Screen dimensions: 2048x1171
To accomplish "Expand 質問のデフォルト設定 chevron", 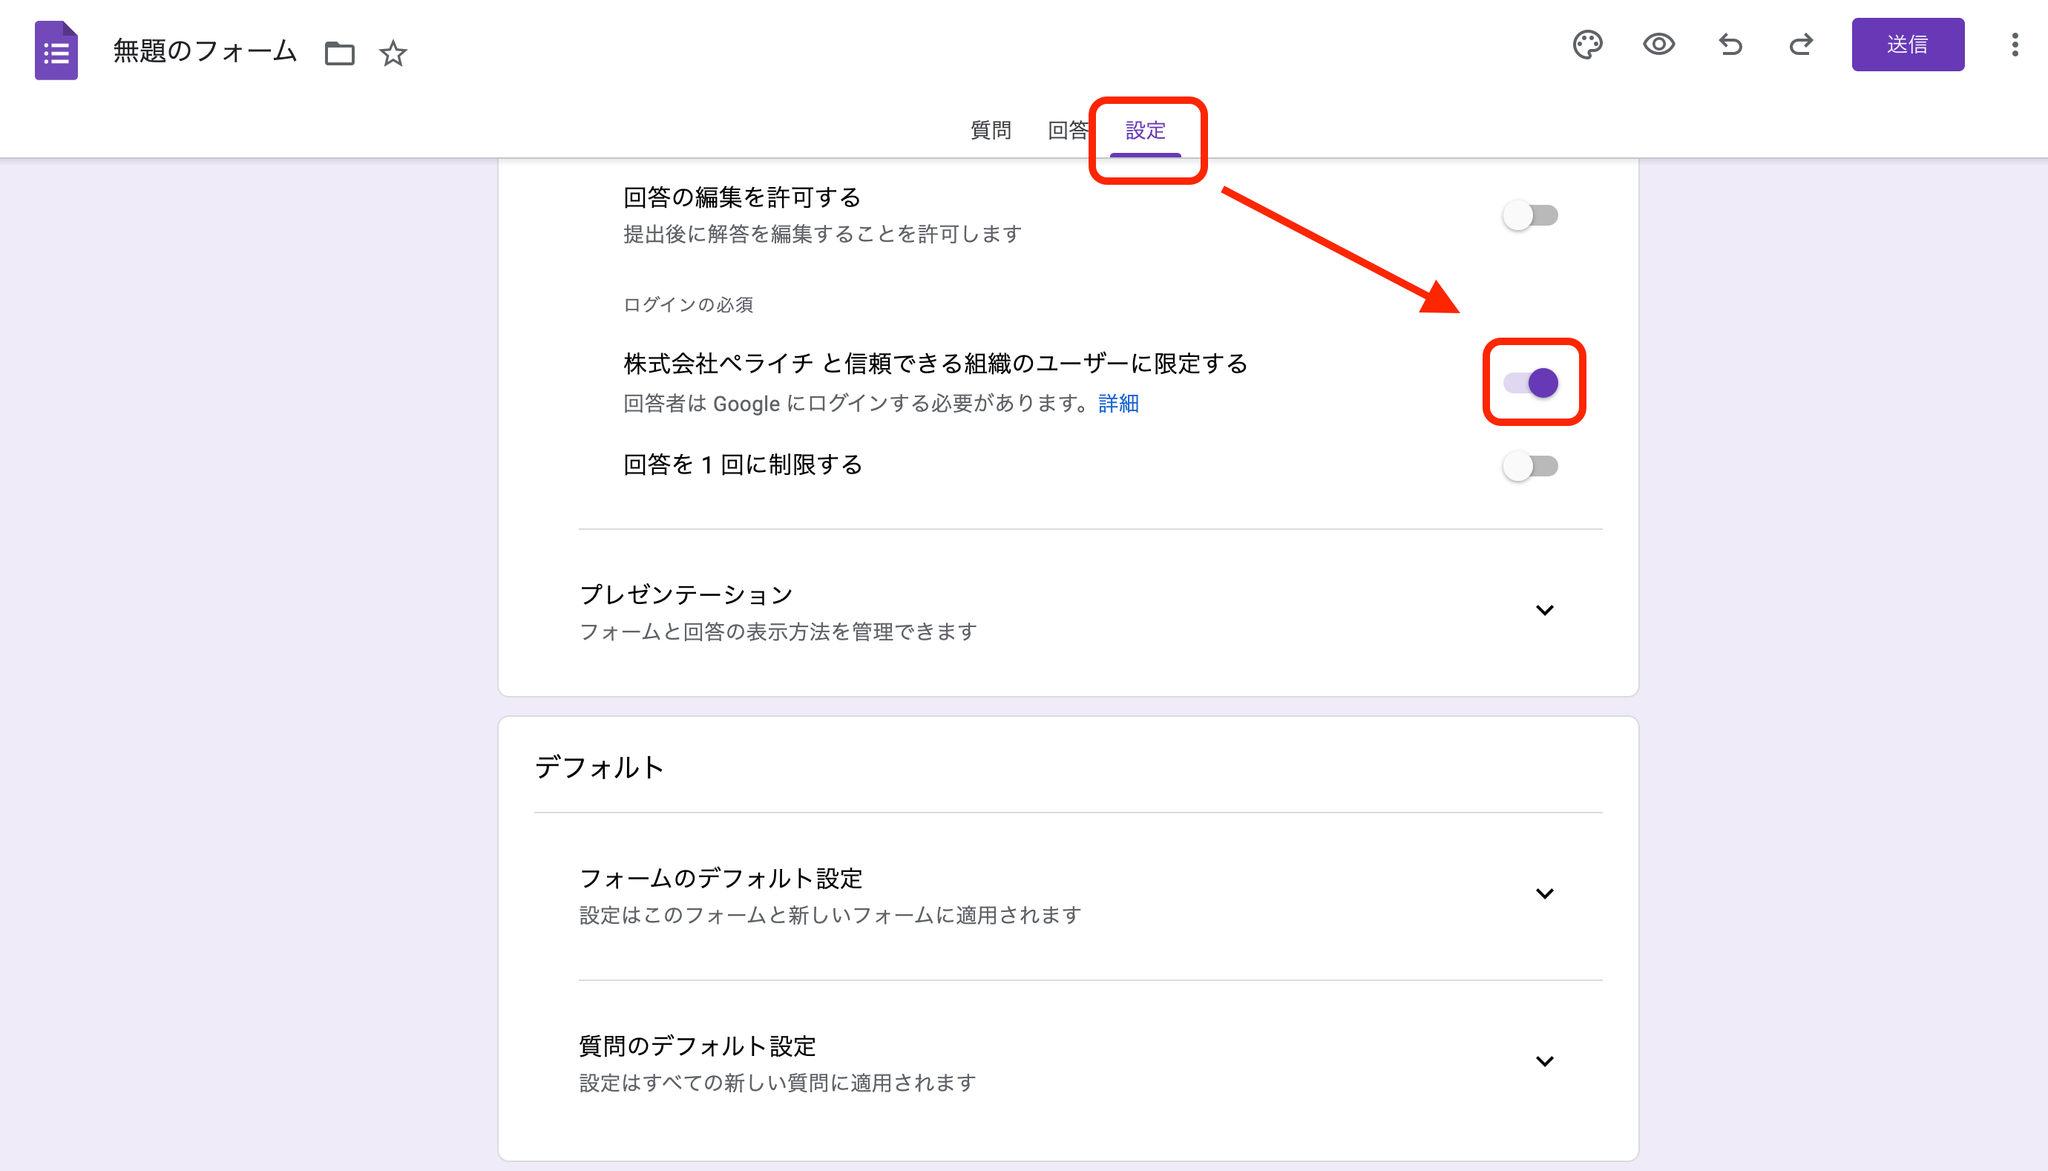I will coord(1545,1061).
